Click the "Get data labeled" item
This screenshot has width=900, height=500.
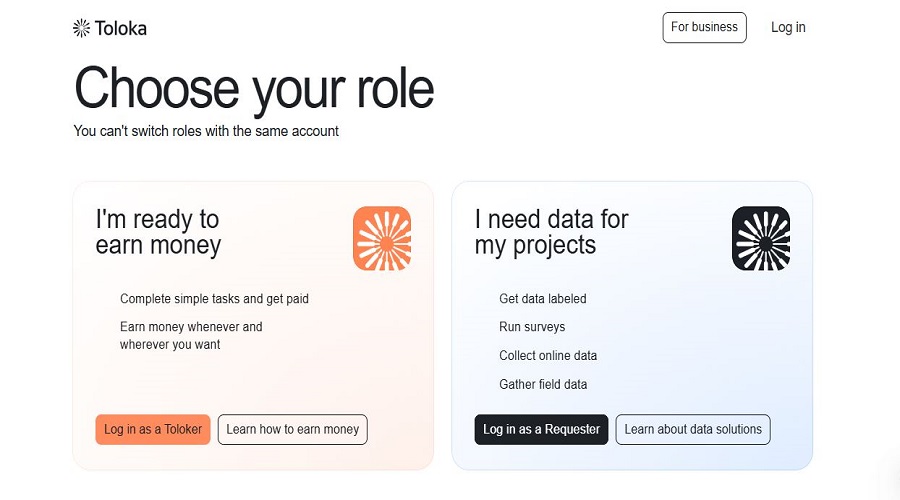click(543, 299)
